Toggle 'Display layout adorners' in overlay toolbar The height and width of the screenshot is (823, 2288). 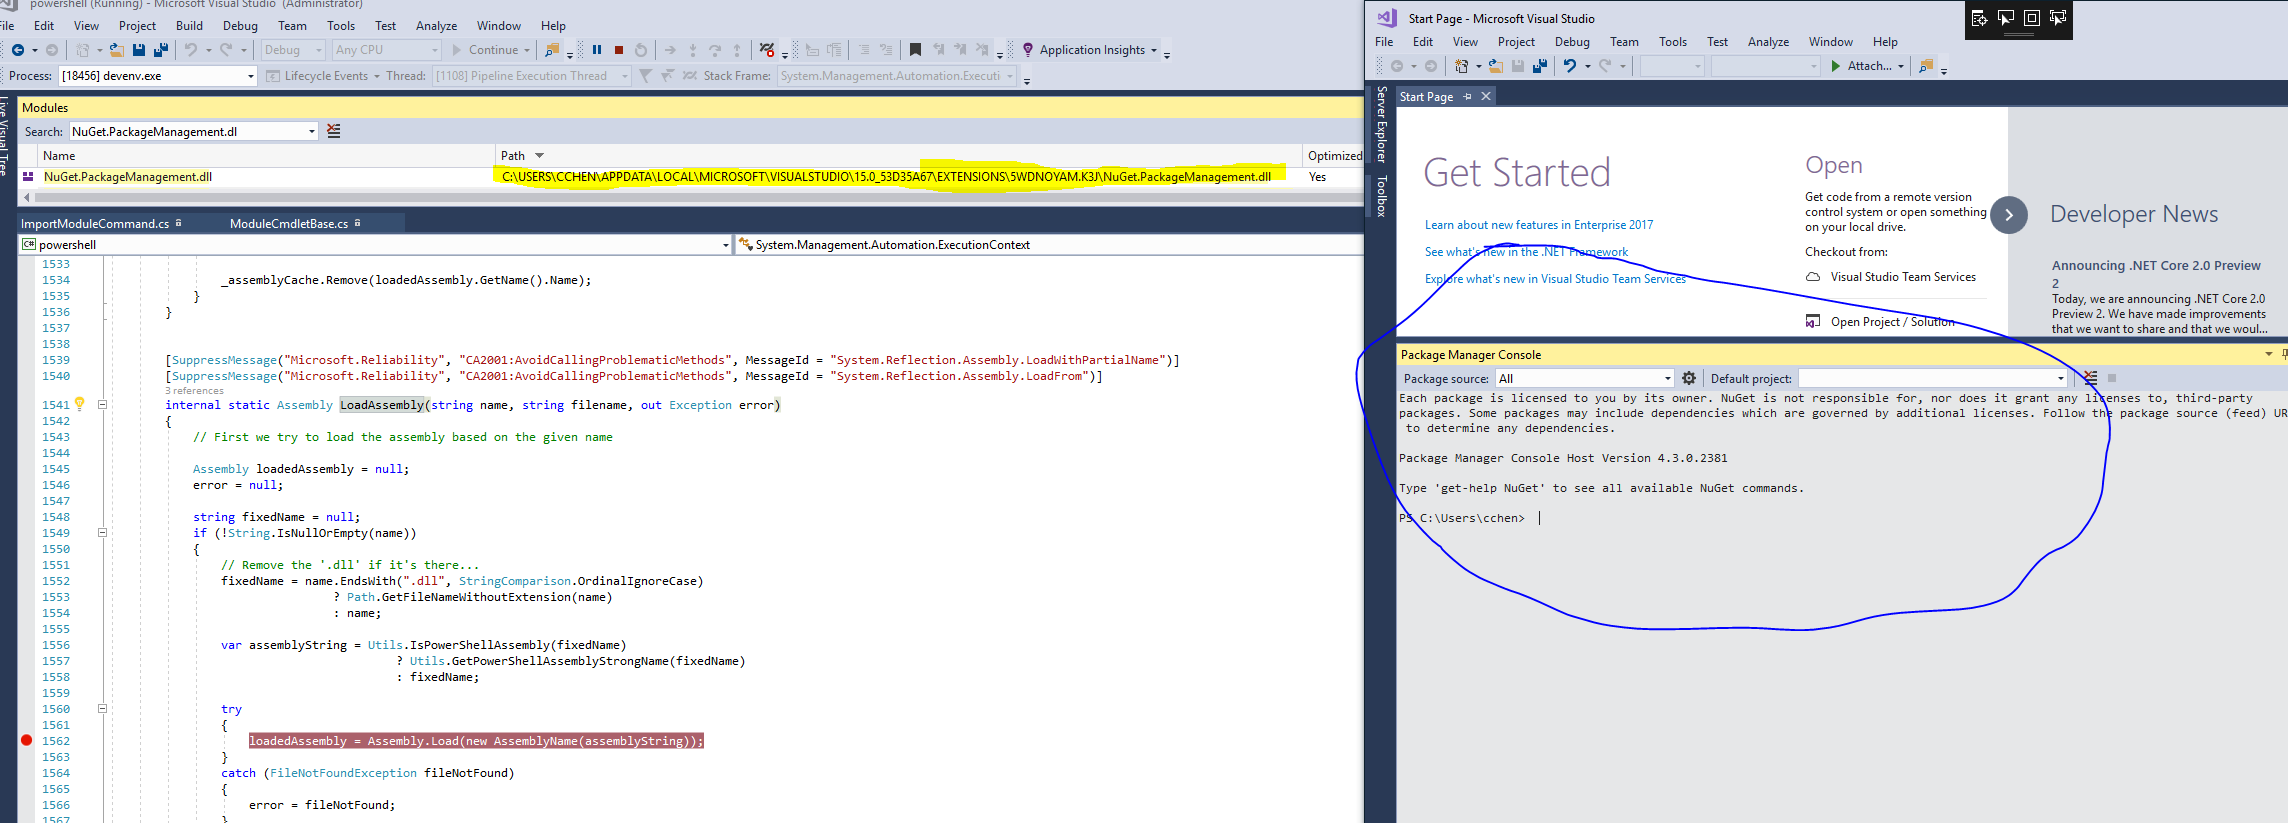click(x=2031, y=18)
